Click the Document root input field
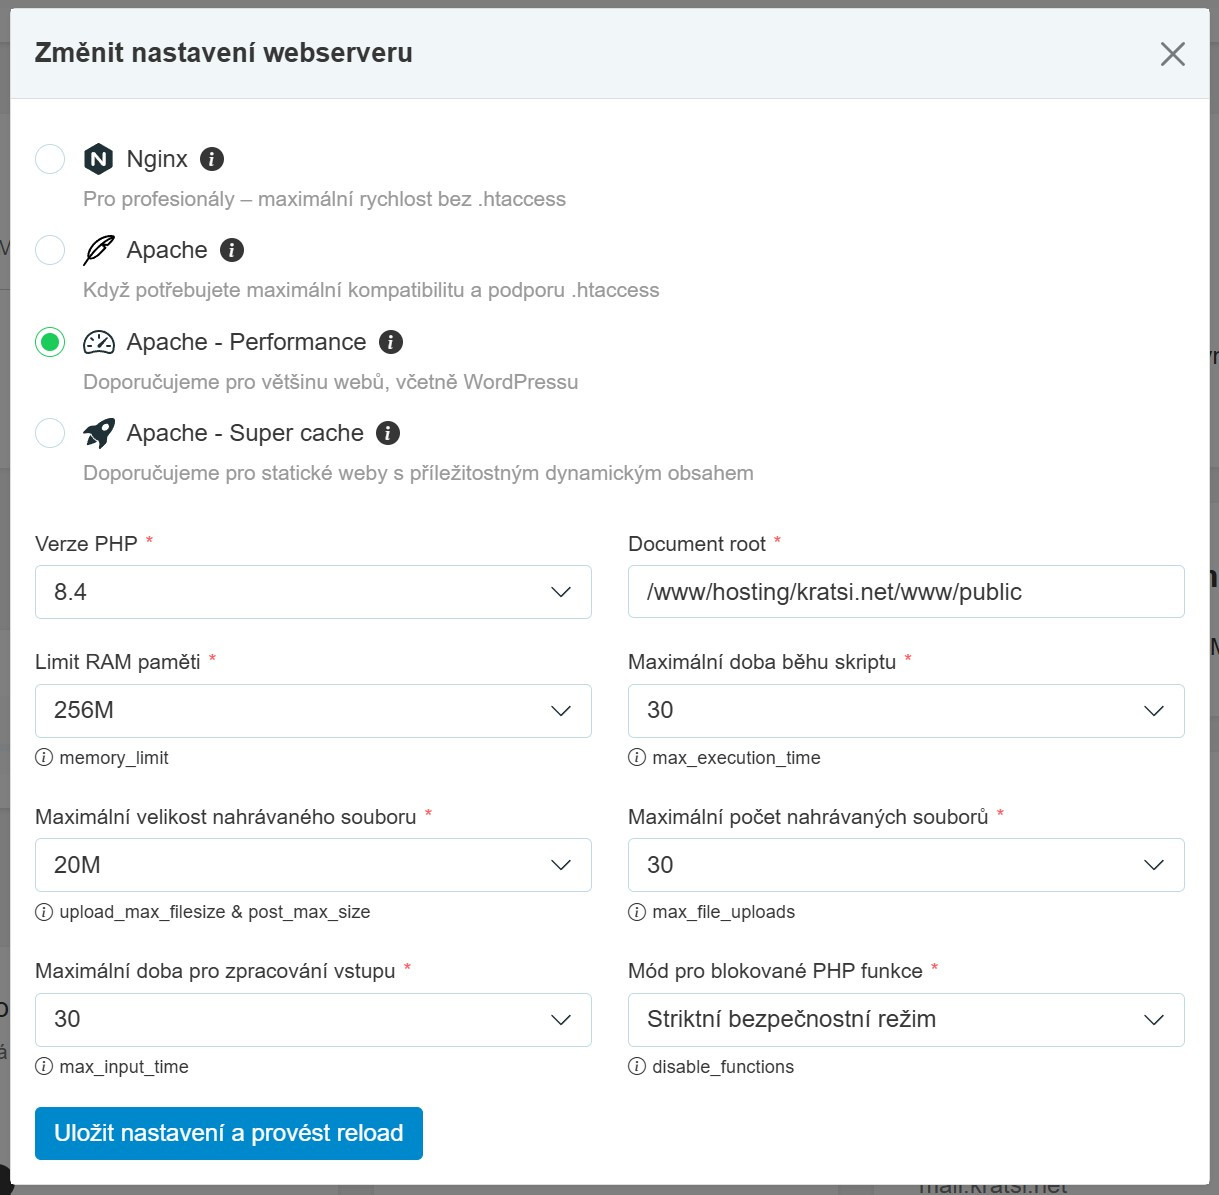 point(906,592)
